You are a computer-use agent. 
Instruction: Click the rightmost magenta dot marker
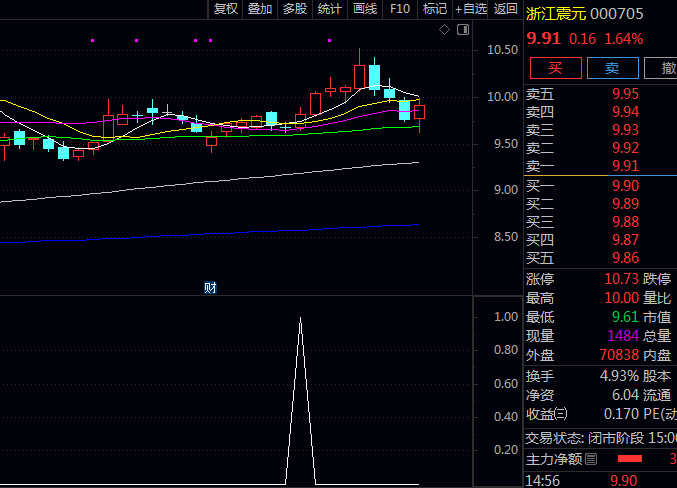click(329, 40)
